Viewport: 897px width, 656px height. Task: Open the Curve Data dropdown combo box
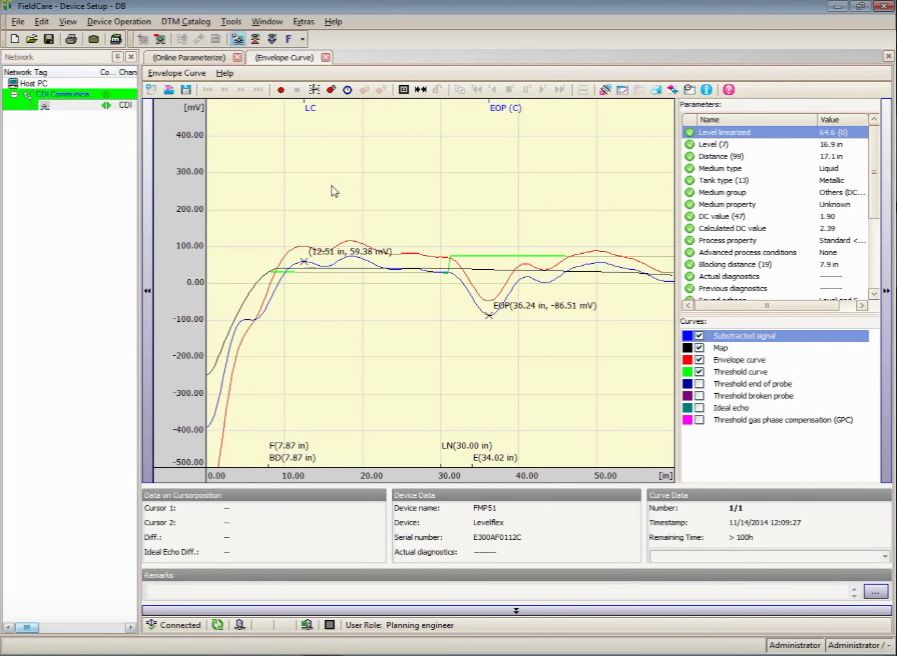[885, 556]
